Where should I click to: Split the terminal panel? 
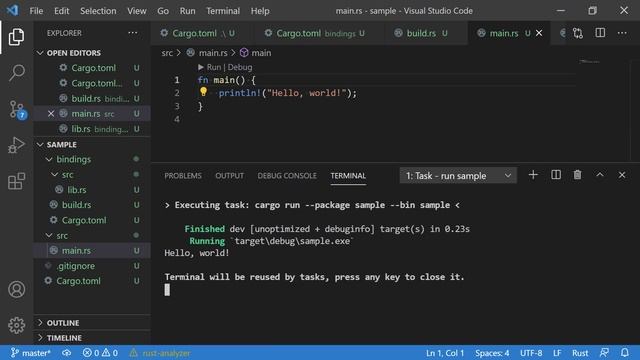(556, 175)
